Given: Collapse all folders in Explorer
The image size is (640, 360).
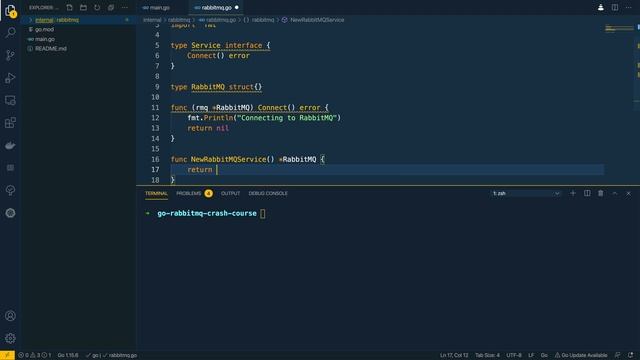Looking at the screenshot, I should coord(111,7).
